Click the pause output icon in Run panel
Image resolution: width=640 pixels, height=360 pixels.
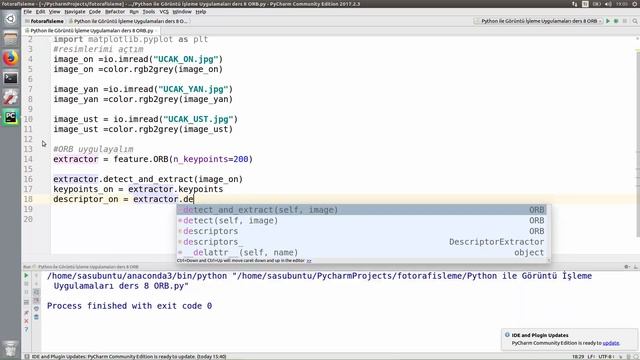coord(26,292)
